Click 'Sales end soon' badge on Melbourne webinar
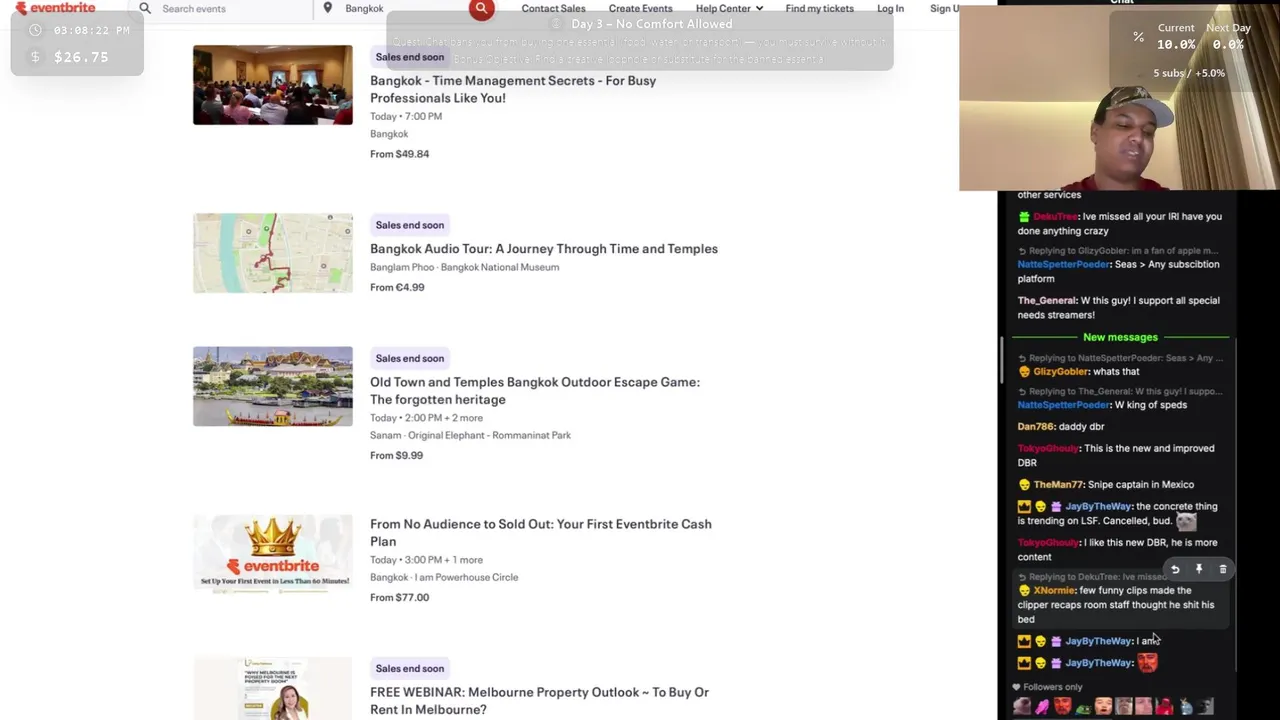The height and width of the screenshot is (720, 1280). click(410, 668)
